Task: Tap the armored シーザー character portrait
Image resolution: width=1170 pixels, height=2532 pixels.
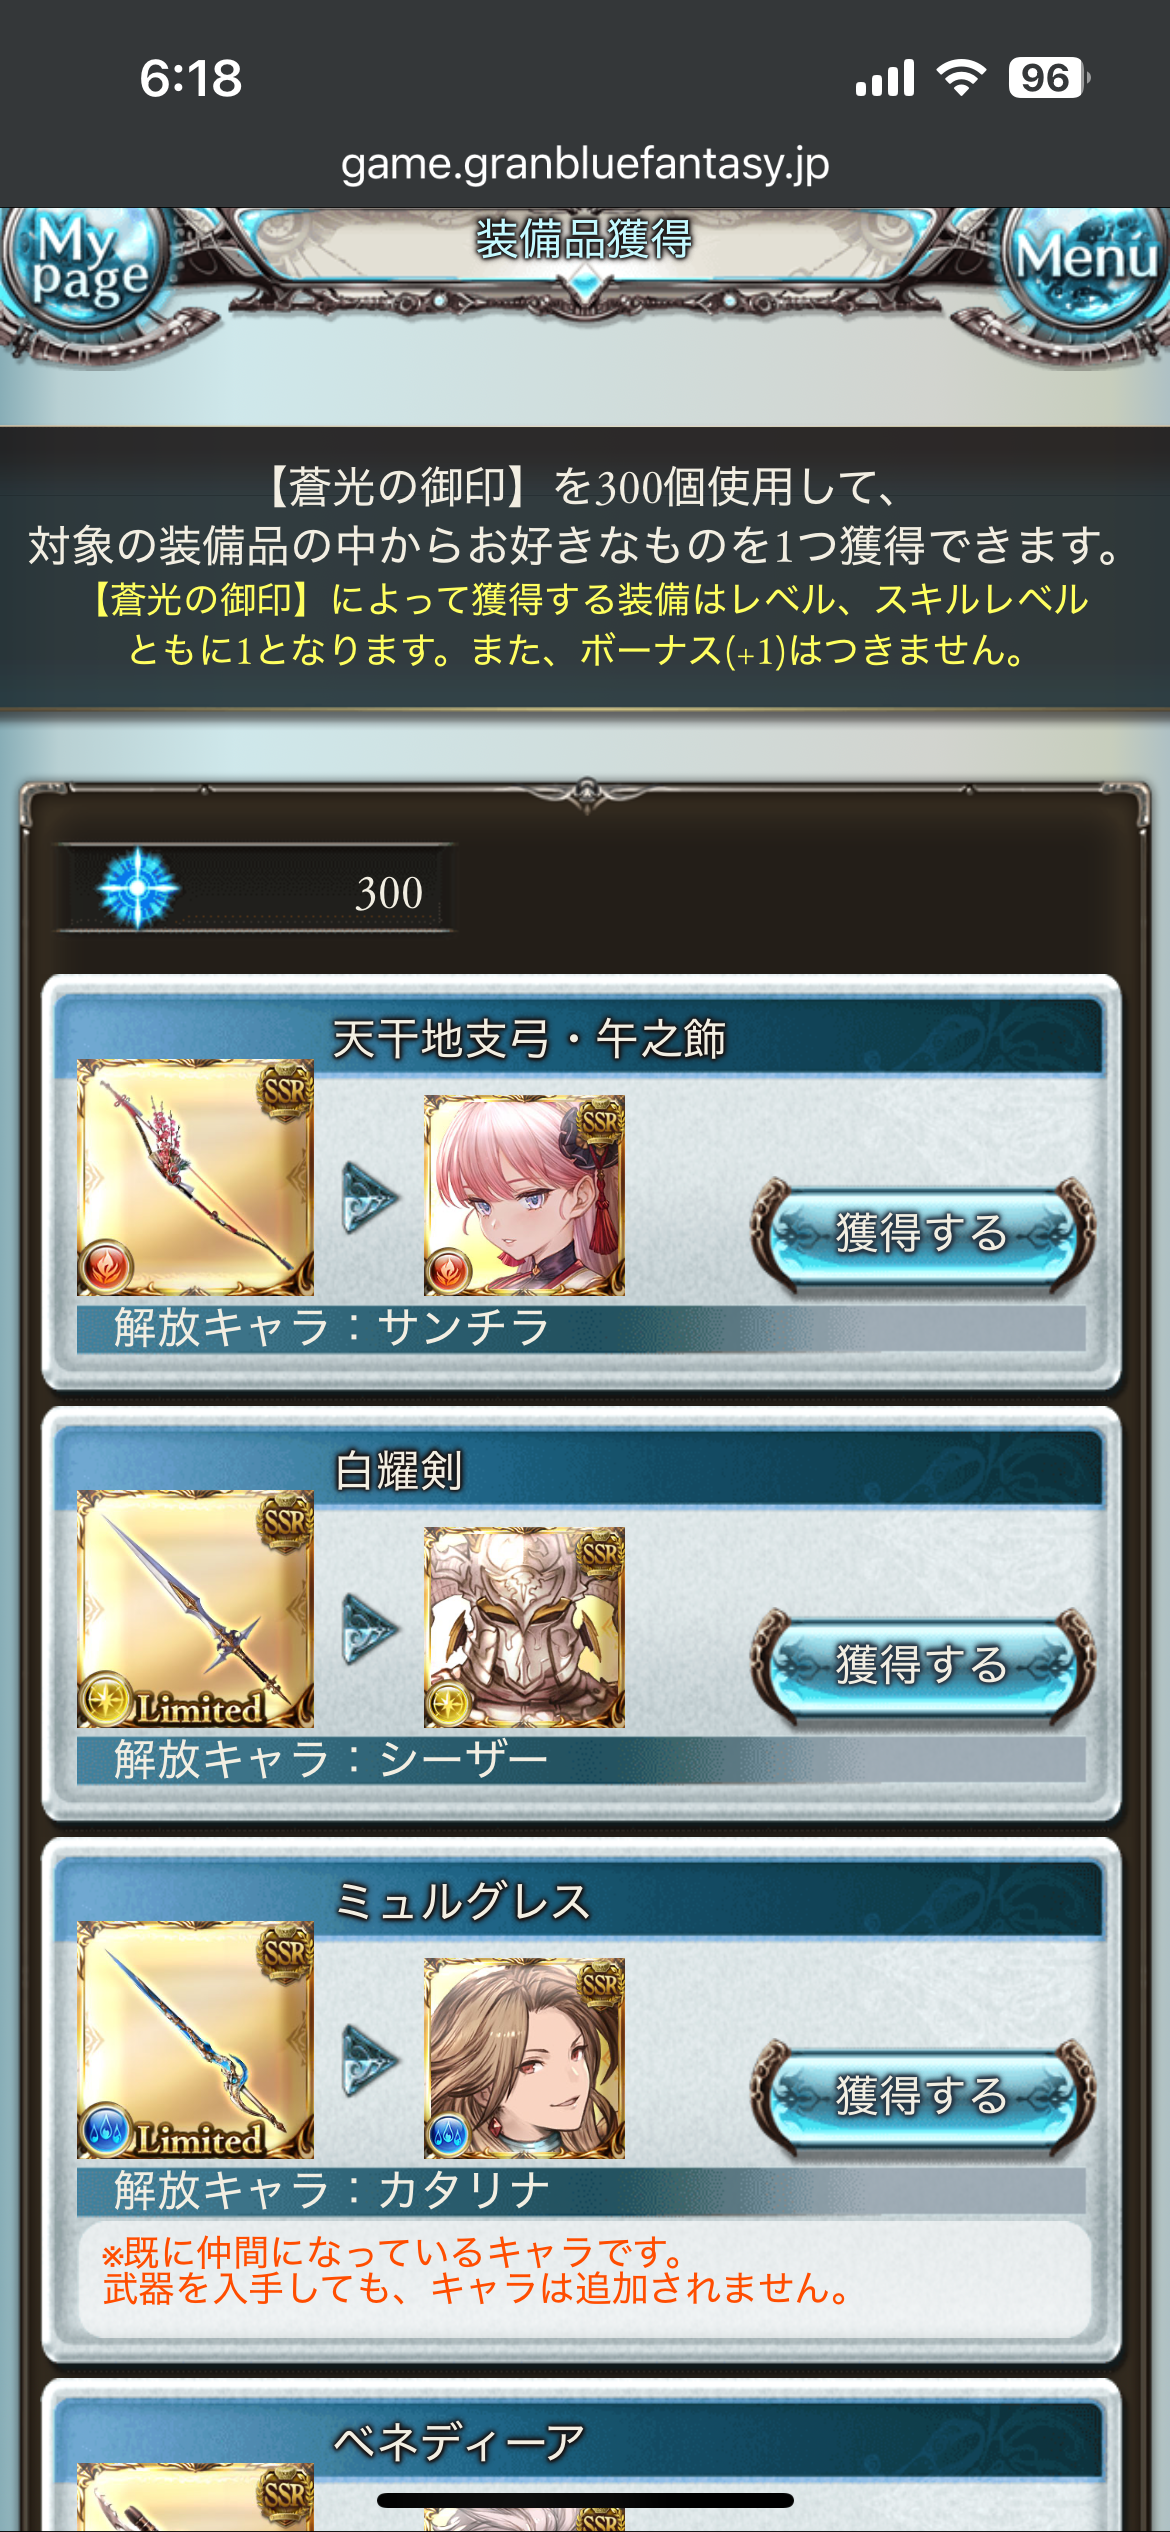Action: (x=524, y=1627)
